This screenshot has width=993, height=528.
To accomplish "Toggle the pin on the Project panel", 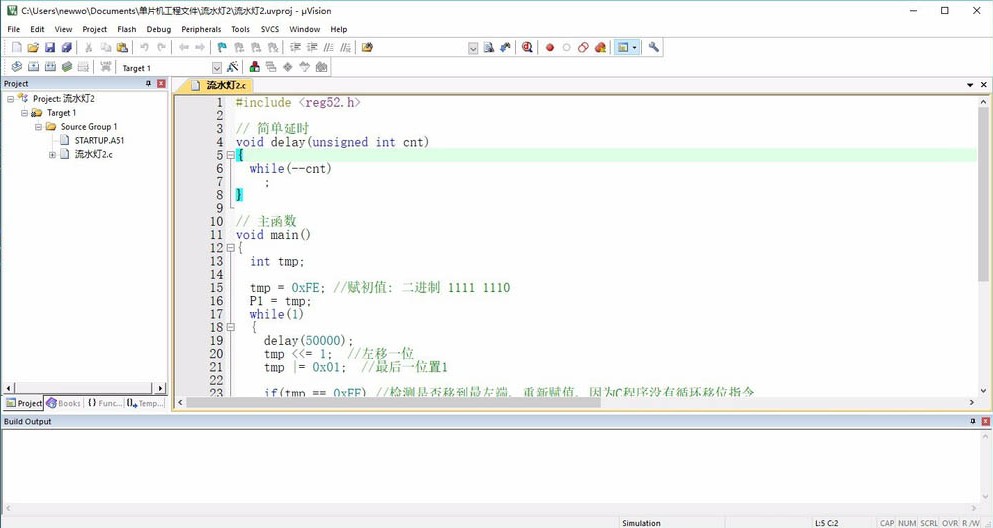I will (149, 84).
